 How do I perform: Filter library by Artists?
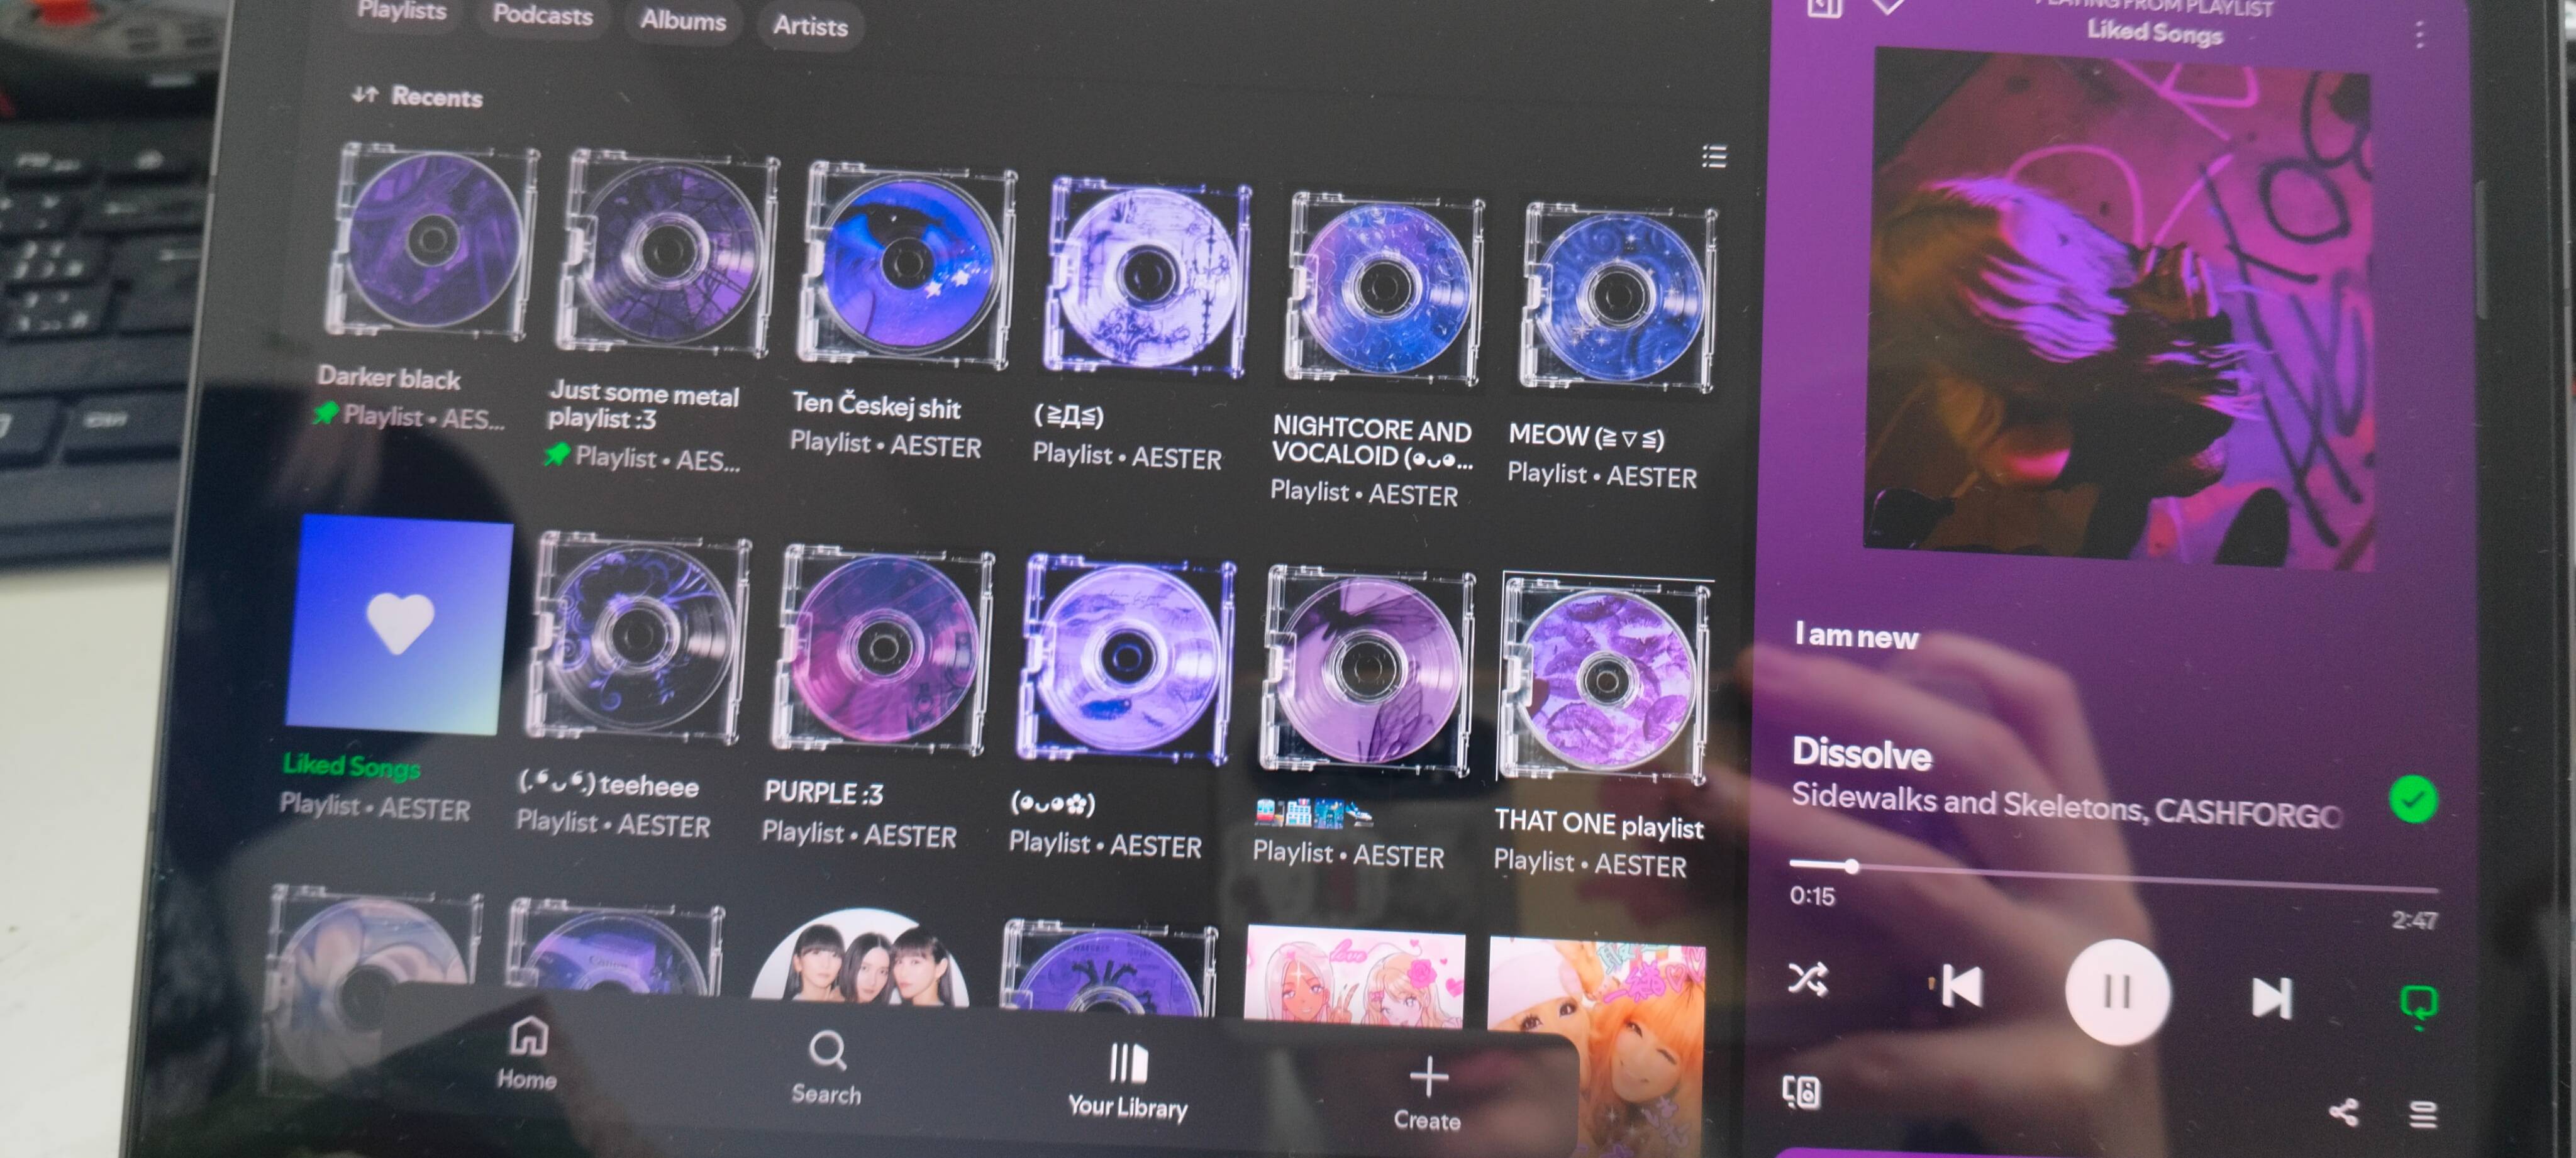coord(810,26)
